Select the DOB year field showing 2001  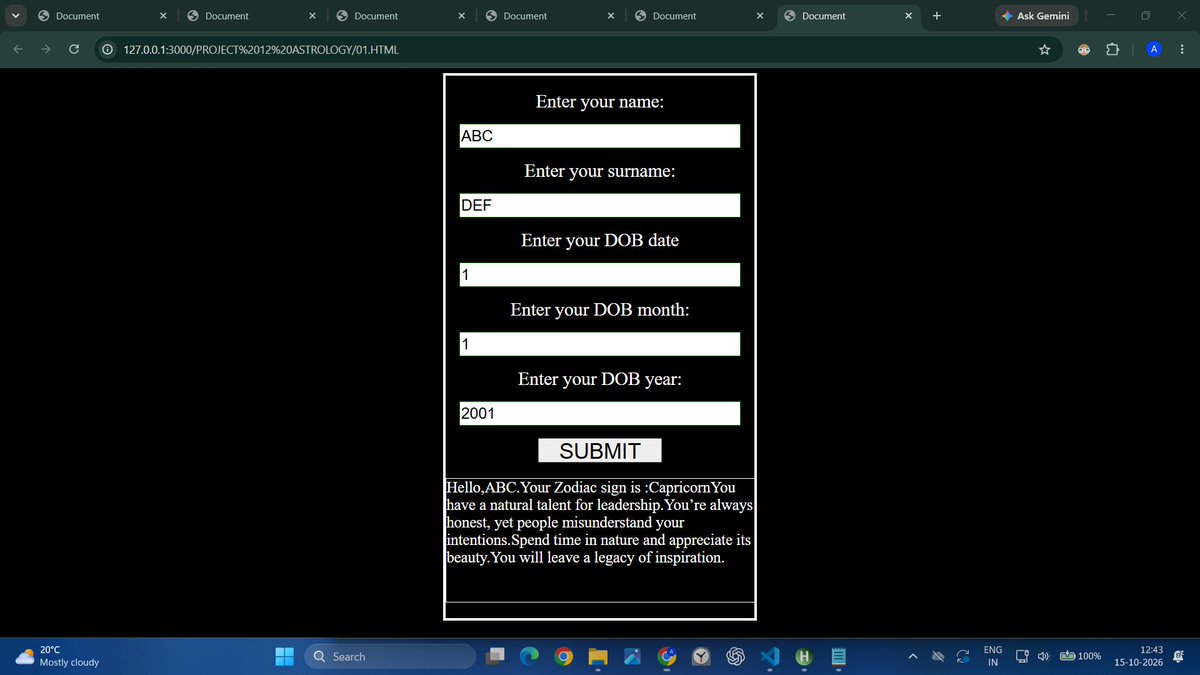point(600,414)
